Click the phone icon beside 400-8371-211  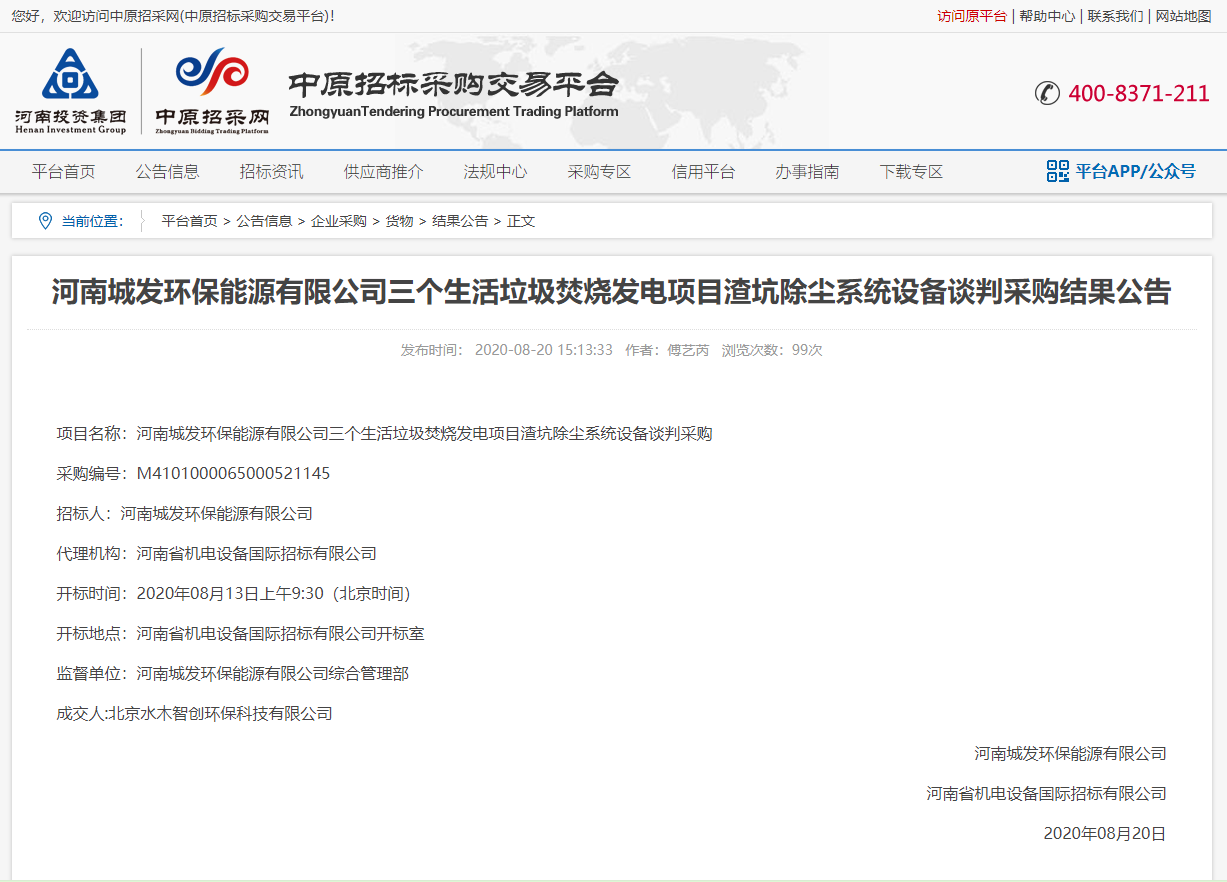1047,93
